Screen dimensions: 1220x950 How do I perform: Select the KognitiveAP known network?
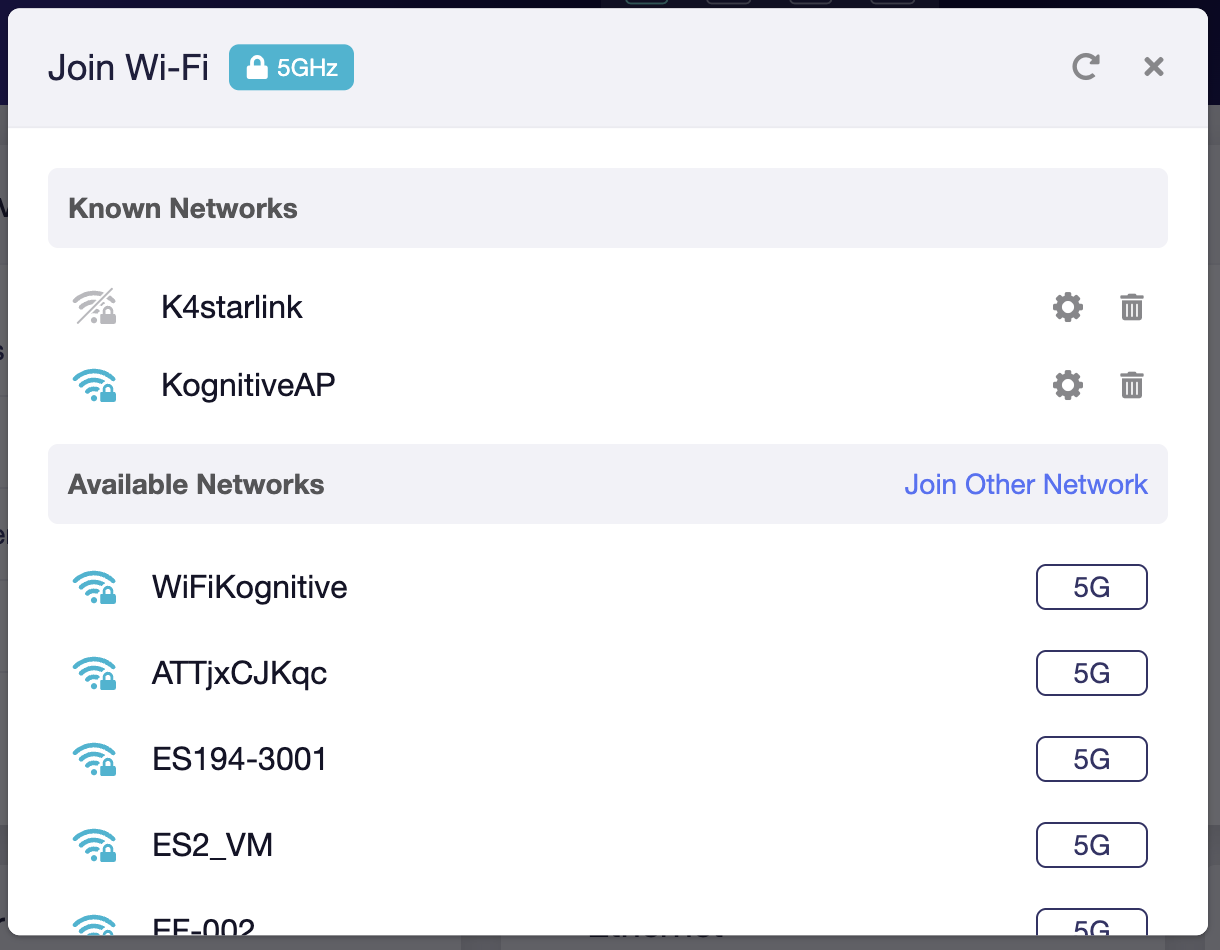248,385
